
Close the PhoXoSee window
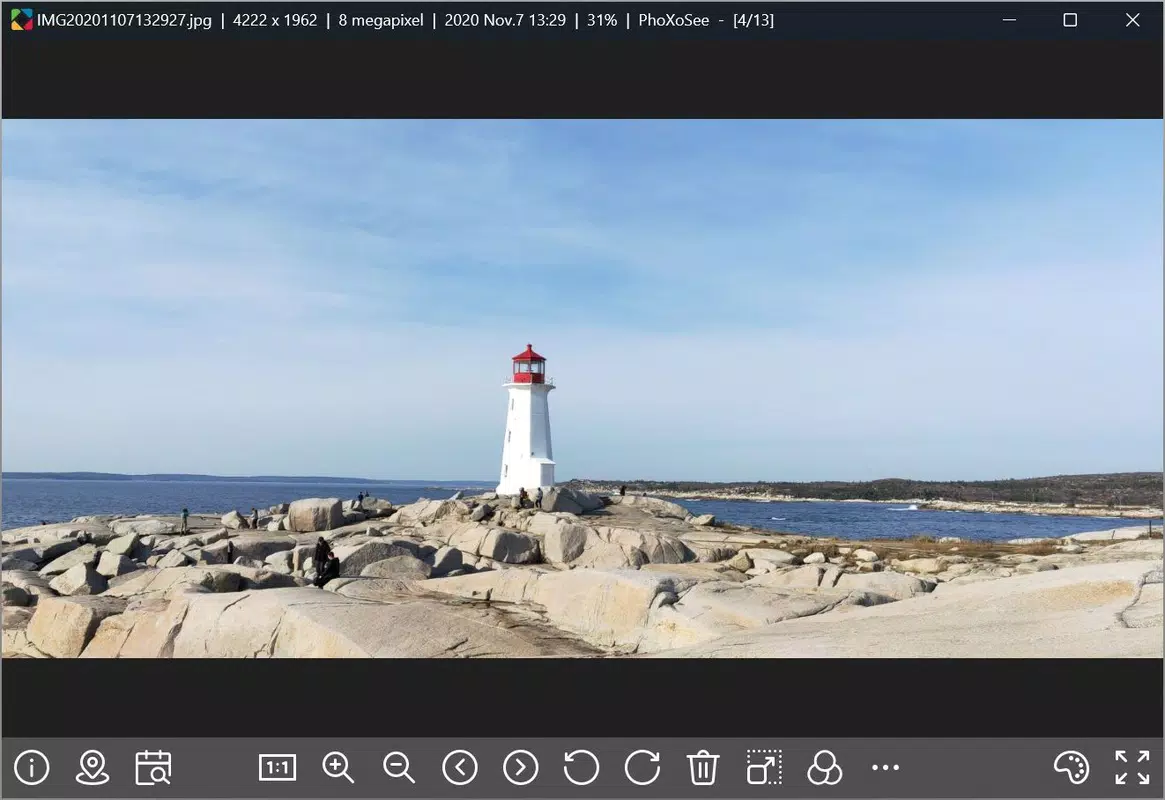click(x=1132, y=20)
